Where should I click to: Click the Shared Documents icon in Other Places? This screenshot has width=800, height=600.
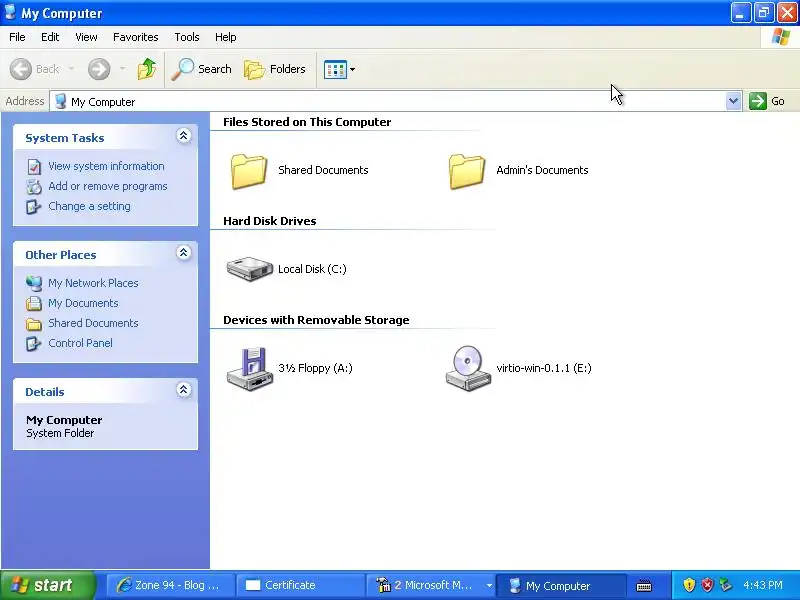pyautogui.click(x=34, y=323)
